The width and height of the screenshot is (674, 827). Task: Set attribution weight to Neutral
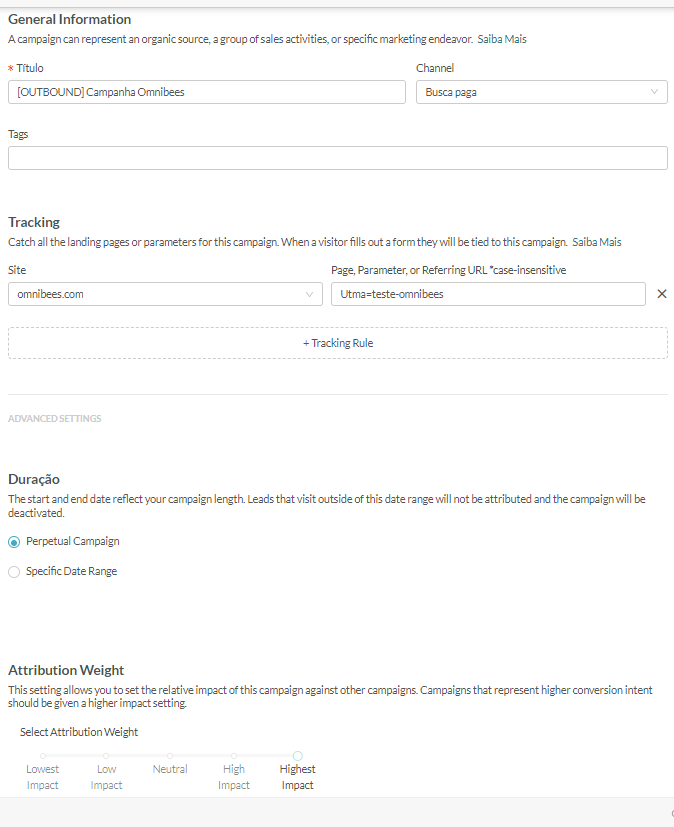coord(170,756)
